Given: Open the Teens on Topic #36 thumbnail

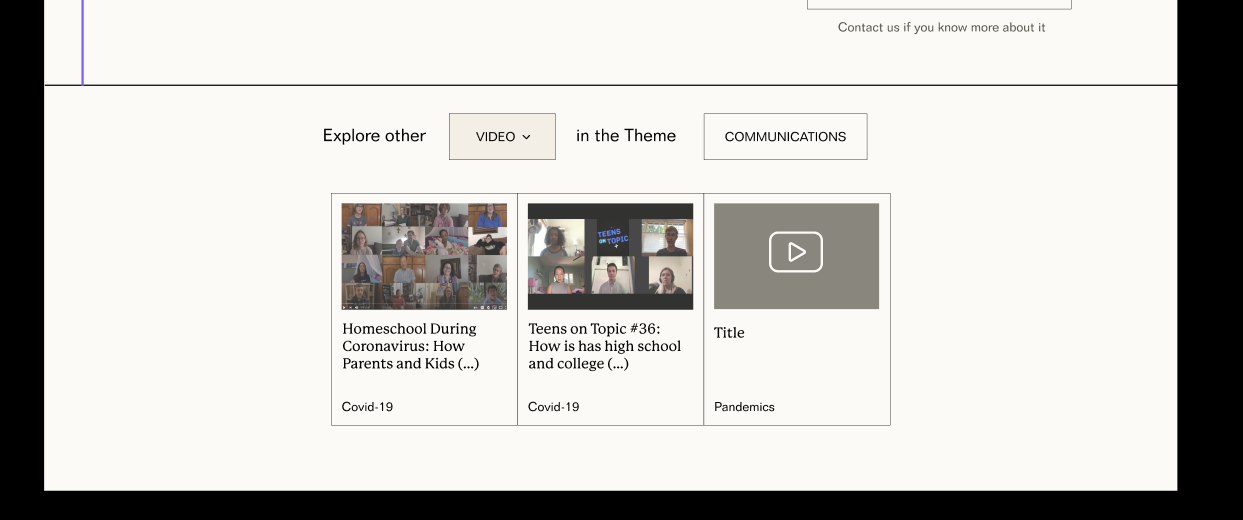Looking at the screenshot, I should (x=610, y=256).
